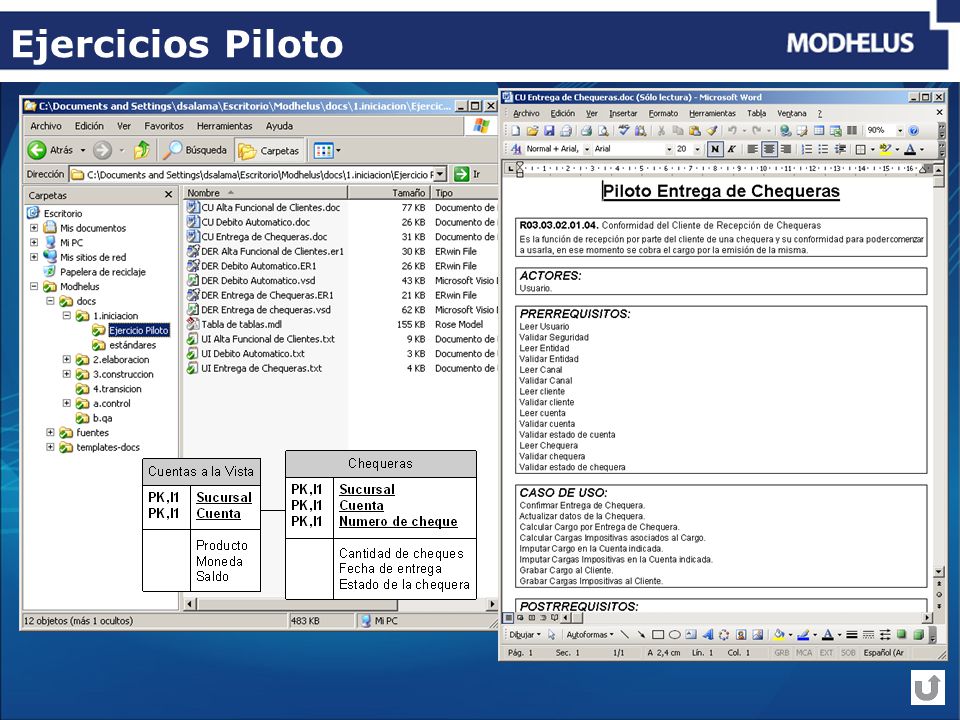Expand the fuentes folder node
Screen dimensions: 960x720
click(x=50, y=432)
